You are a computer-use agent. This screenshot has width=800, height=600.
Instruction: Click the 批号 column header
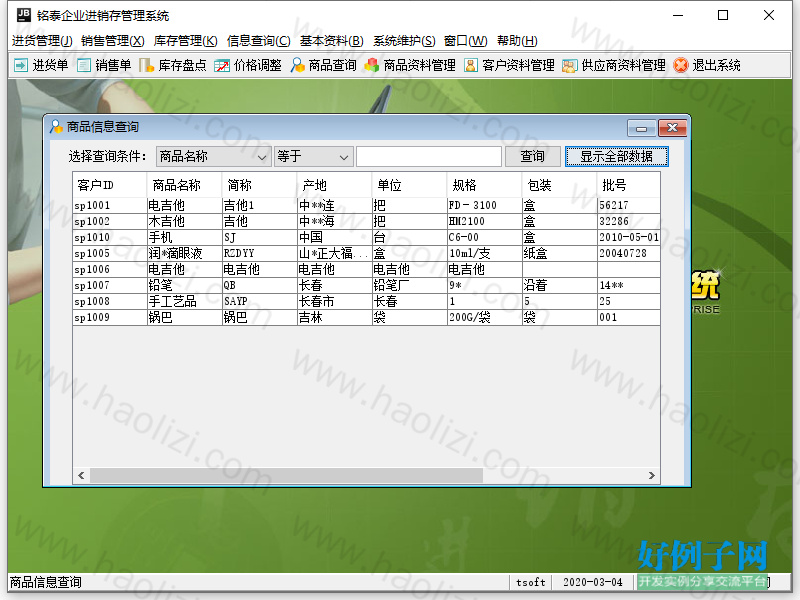629,185
